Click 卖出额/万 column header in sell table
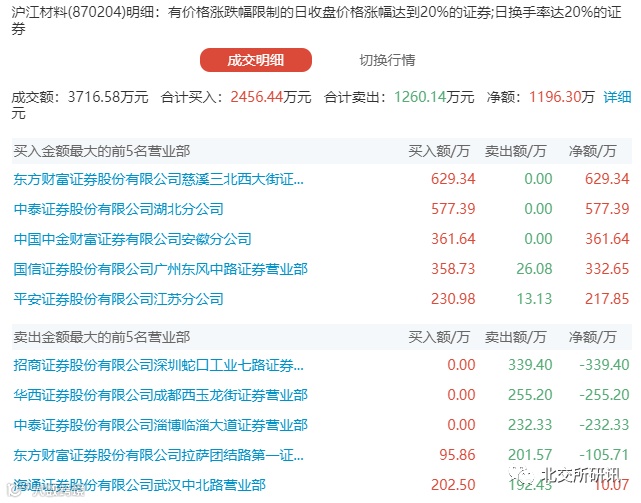This screenshot has width=641, height=503. [x=515, y=337]
